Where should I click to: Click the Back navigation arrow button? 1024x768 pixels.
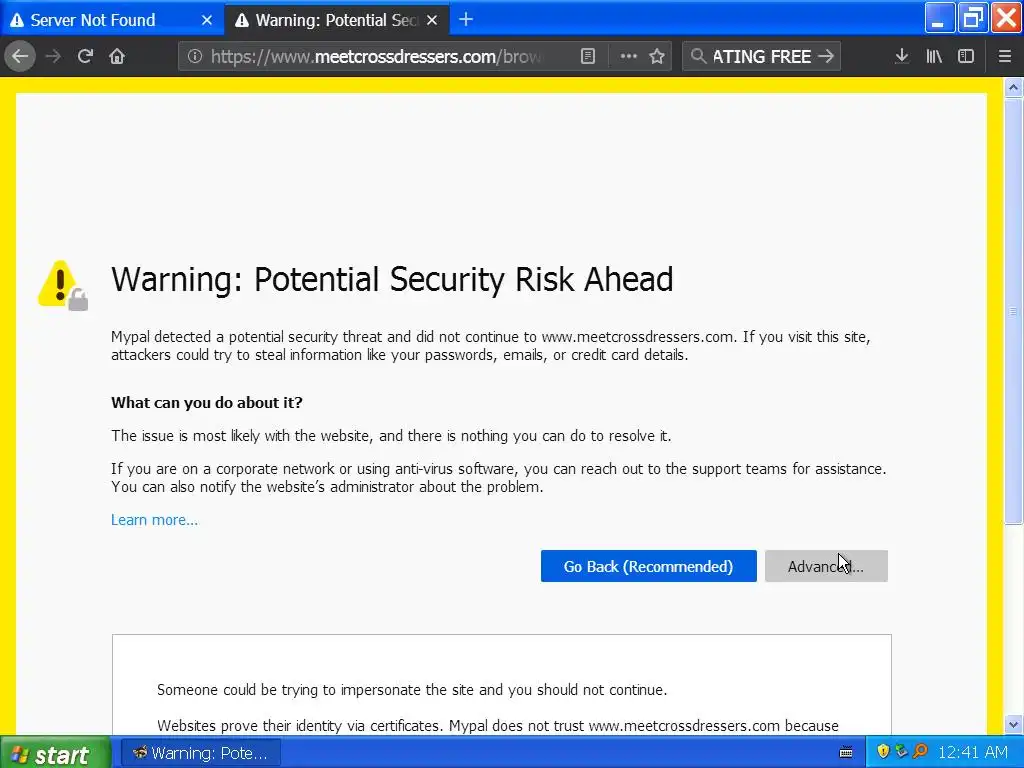click(x=19, y=56)
